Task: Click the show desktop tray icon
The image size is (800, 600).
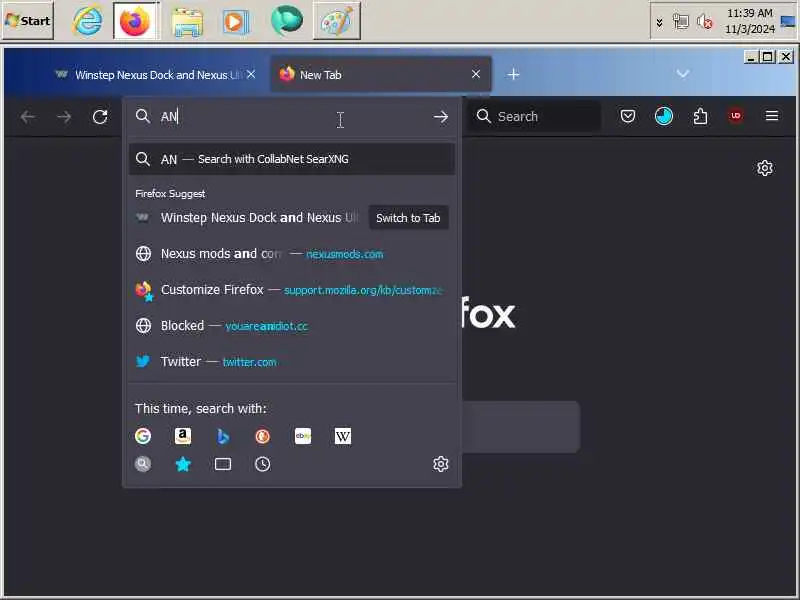Action: point(788,21)
